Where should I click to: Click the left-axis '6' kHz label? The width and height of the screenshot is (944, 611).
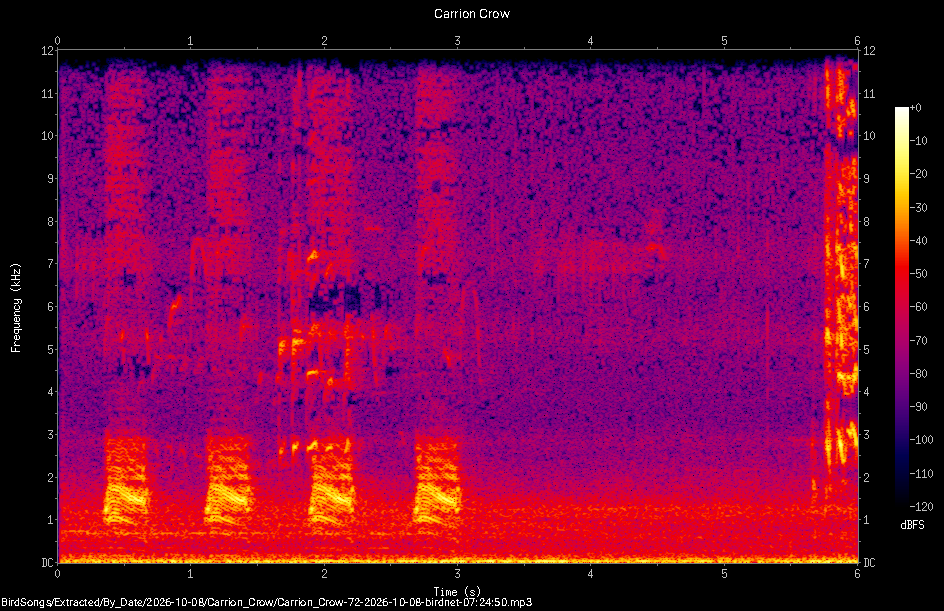(51, 306)
